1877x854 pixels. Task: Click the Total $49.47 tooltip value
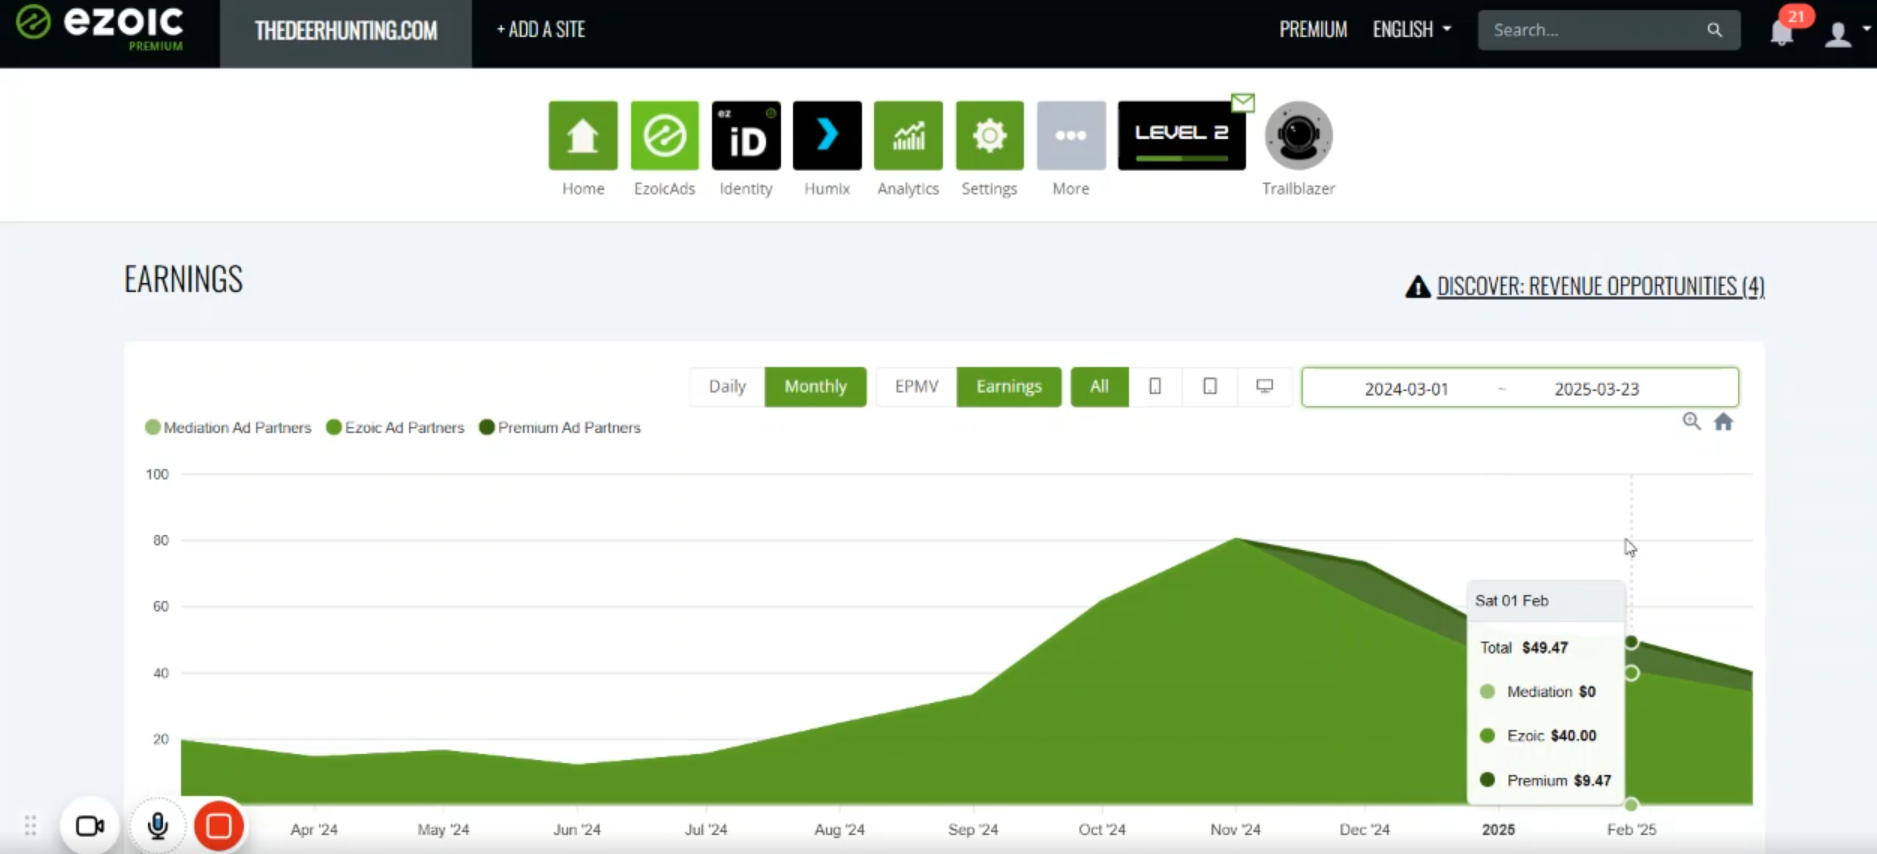coord(1545,648)
